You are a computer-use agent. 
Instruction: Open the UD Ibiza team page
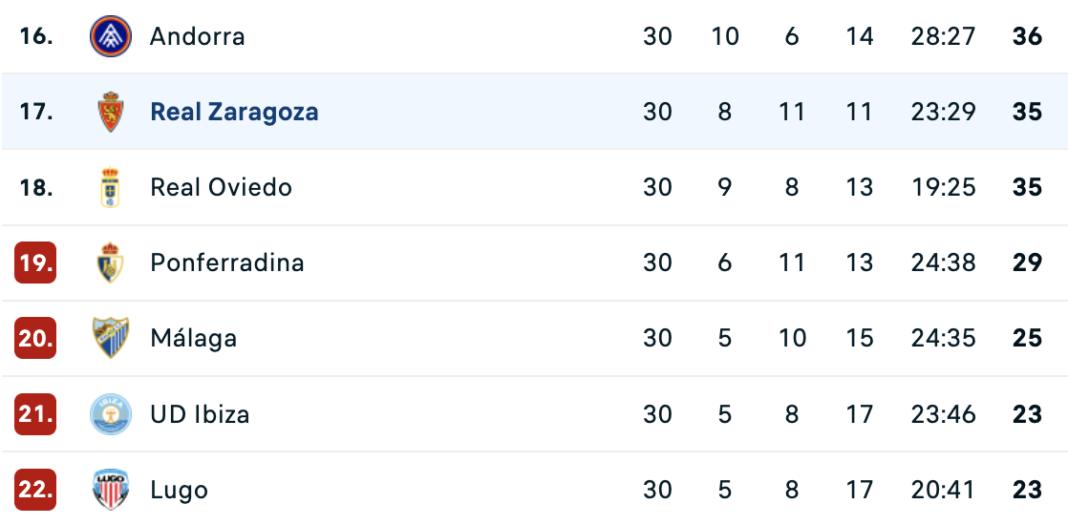200,414
